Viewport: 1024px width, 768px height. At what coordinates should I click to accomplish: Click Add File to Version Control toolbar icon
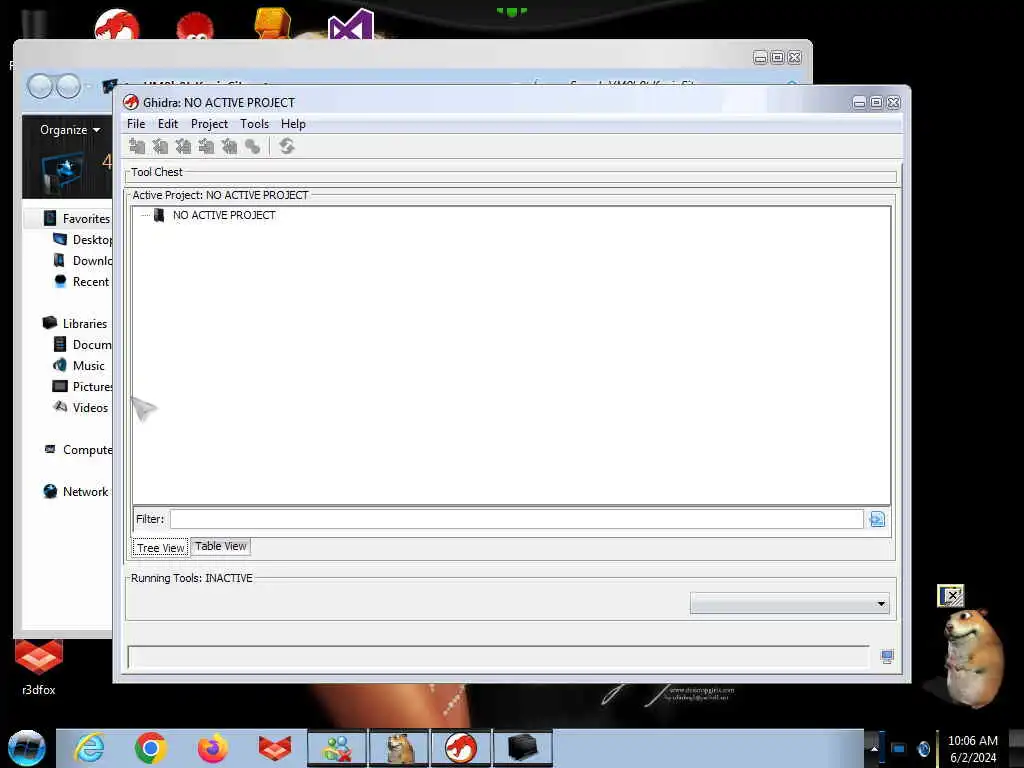[136, 146]
